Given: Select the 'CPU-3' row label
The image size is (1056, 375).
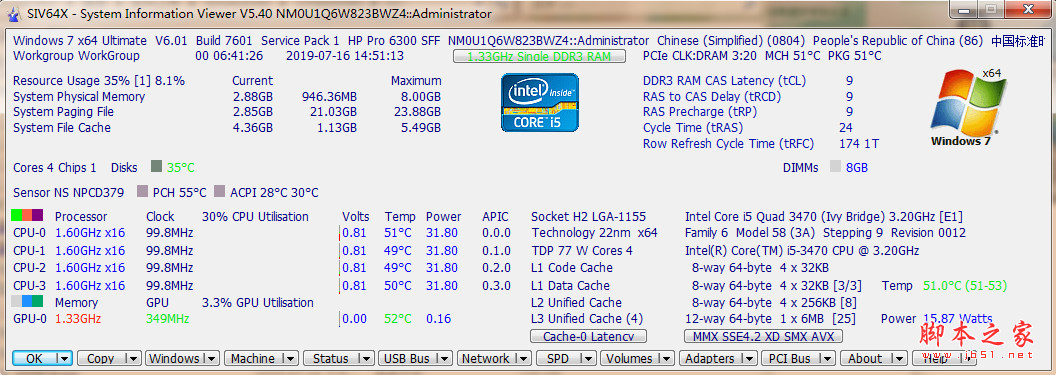Looking at the screenshot, I should coord(29,285).
